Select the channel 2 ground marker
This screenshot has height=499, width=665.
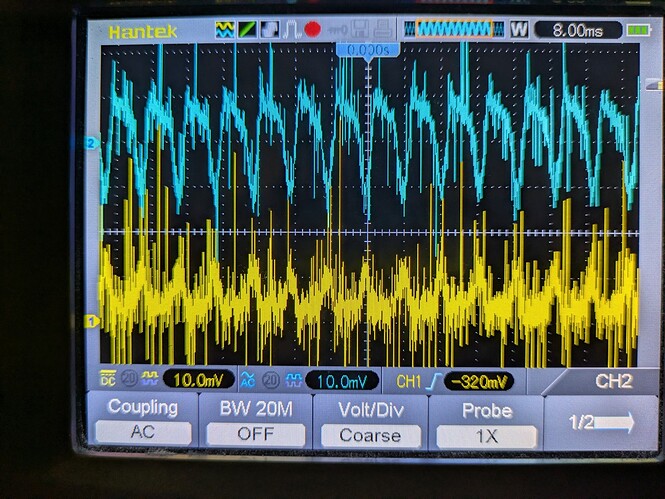point(91,143)
